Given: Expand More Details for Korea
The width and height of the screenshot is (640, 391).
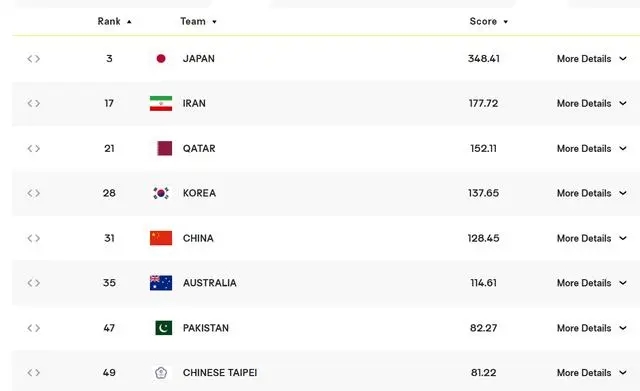Looking at the screenshot, I should pyautogui.click(x=591, y=193).
